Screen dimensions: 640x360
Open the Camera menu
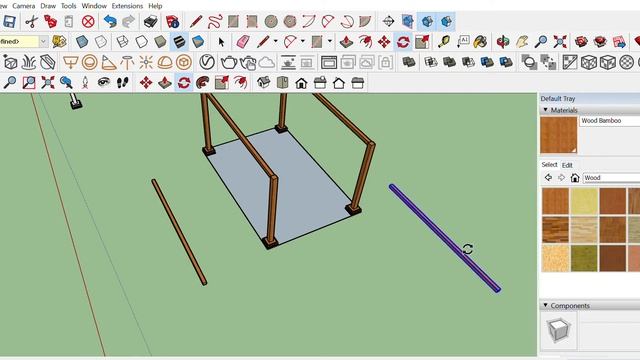(23, 6)
